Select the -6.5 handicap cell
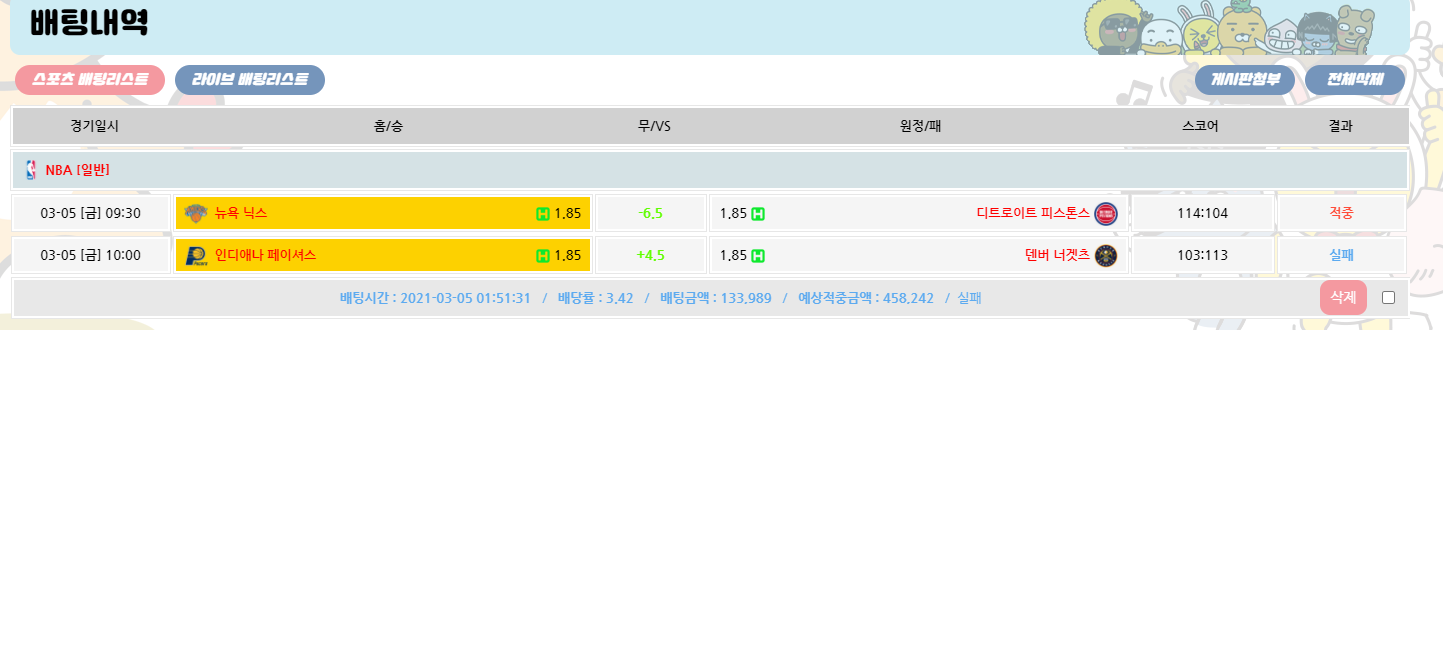The image size is (1443, 648). [650, 213]
